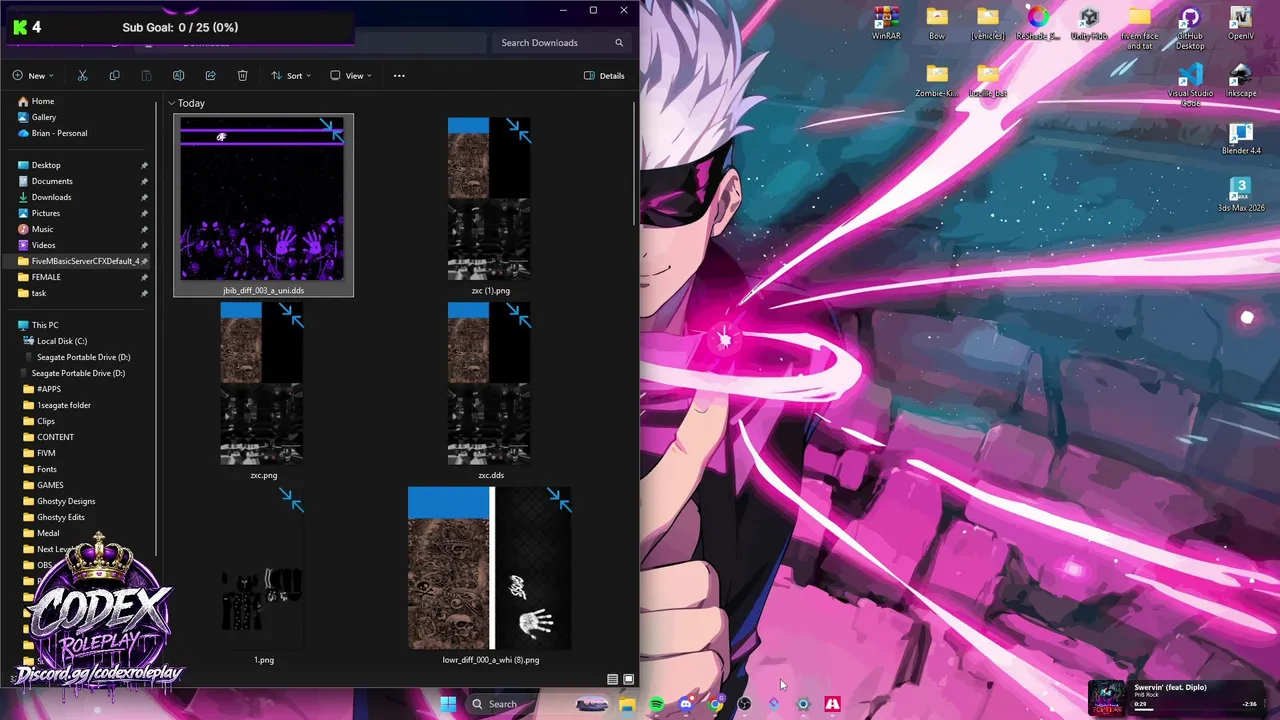Open Visual Studio Code desktop shortcut

[1190, 86]
